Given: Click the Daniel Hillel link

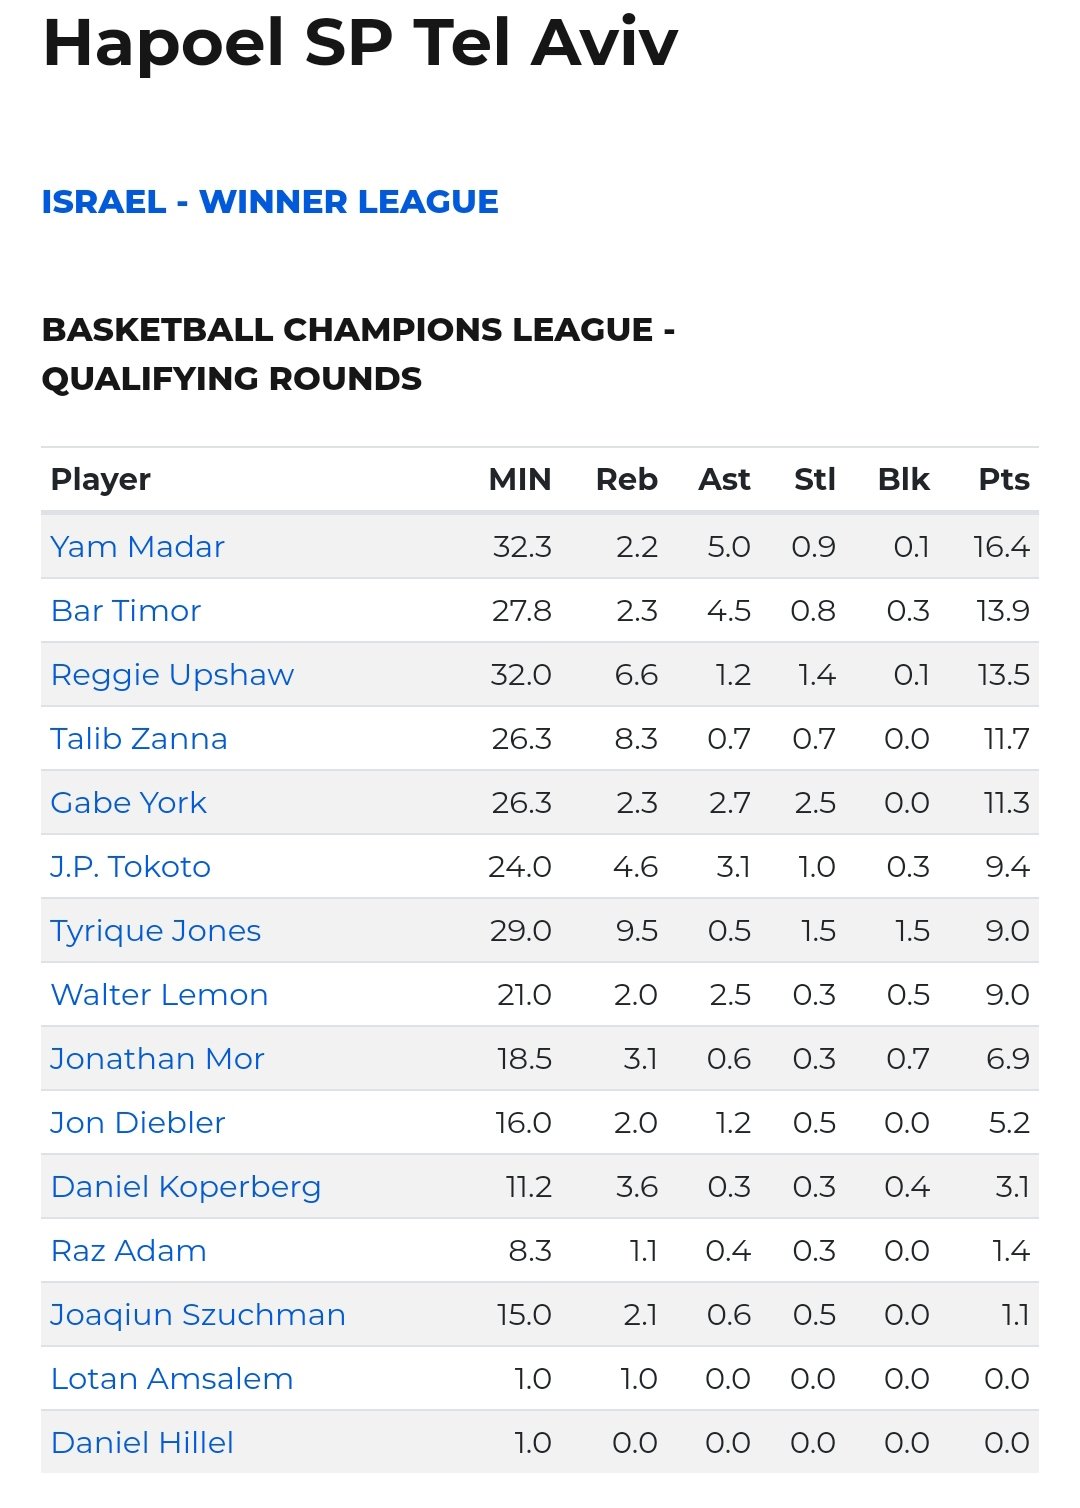Looking at the screenshot, I should [x=142, y=1443].
